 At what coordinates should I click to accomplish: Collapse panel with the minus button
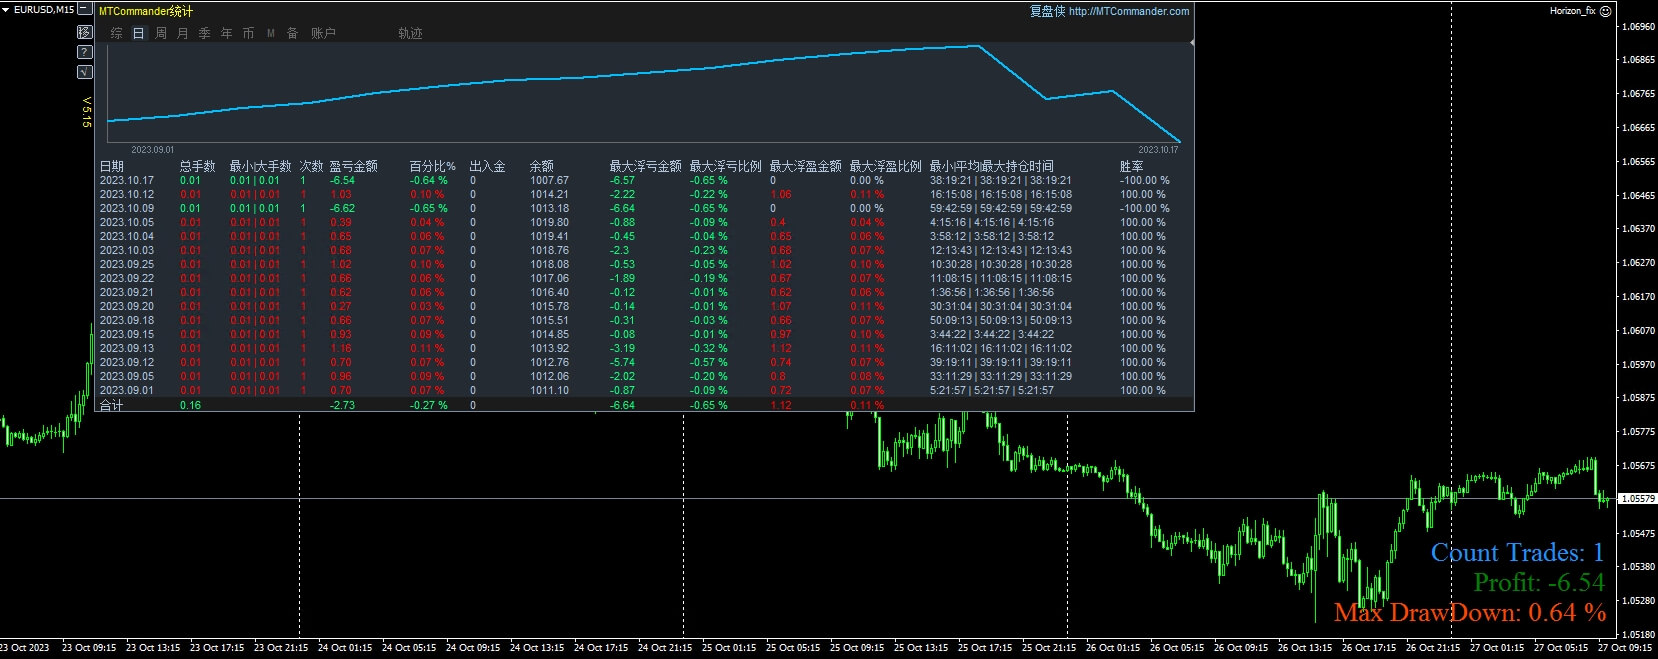pyautogui.click(x=85, y=9)
